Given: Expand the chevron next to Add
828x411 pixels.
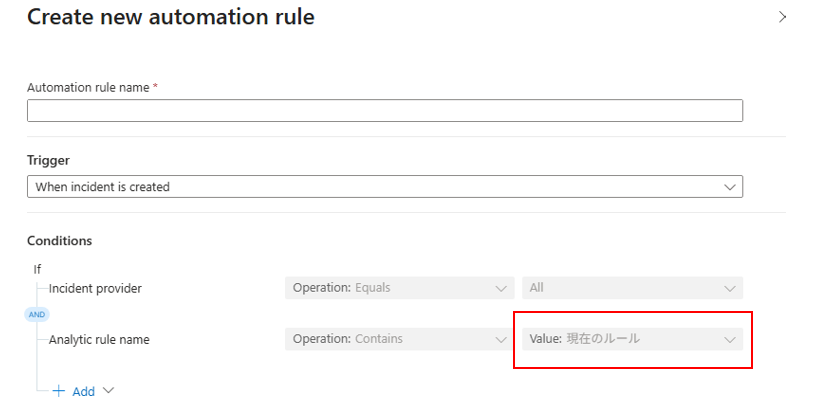Looking at the screenshot, I should [x=108, y=391].
